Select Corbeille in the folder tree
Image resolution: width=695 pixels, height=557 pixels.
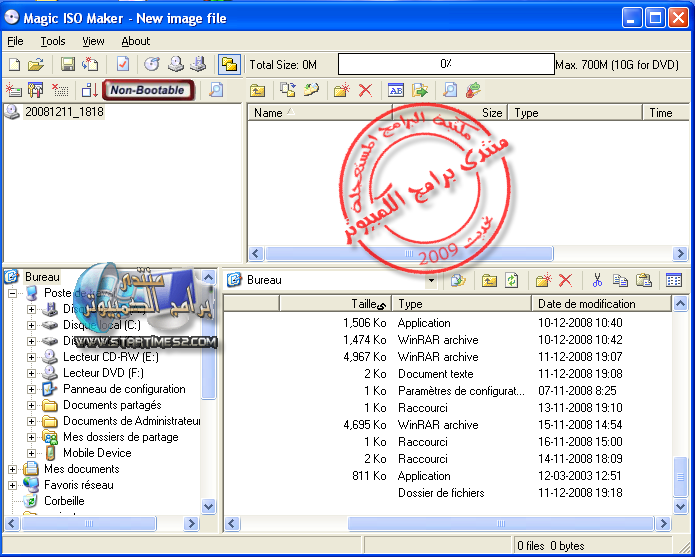coord(64,501)
